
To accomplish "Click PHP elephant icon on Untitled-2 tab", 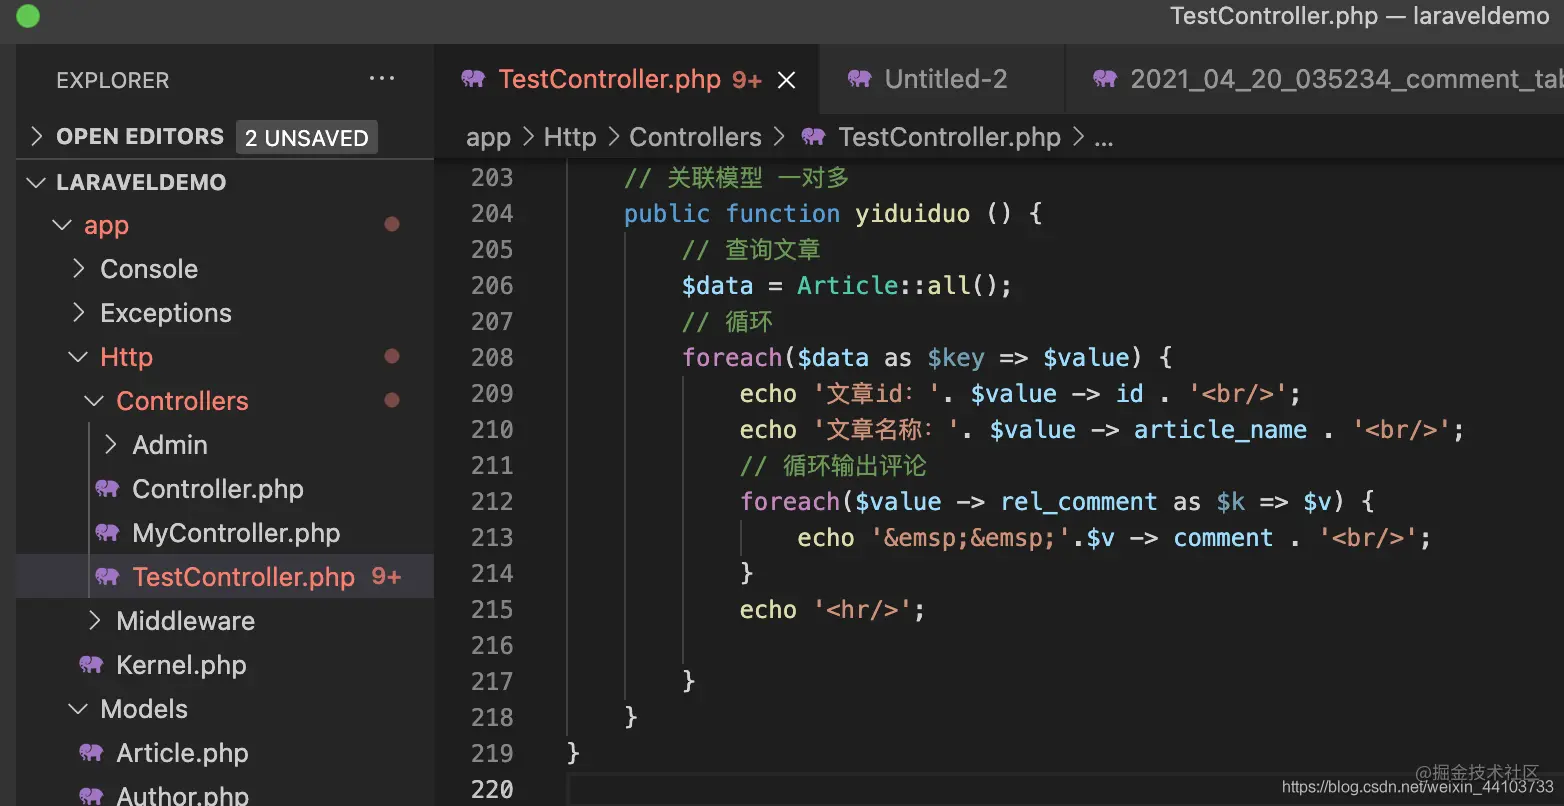I will pyautogui.click(x=859, y=79).
